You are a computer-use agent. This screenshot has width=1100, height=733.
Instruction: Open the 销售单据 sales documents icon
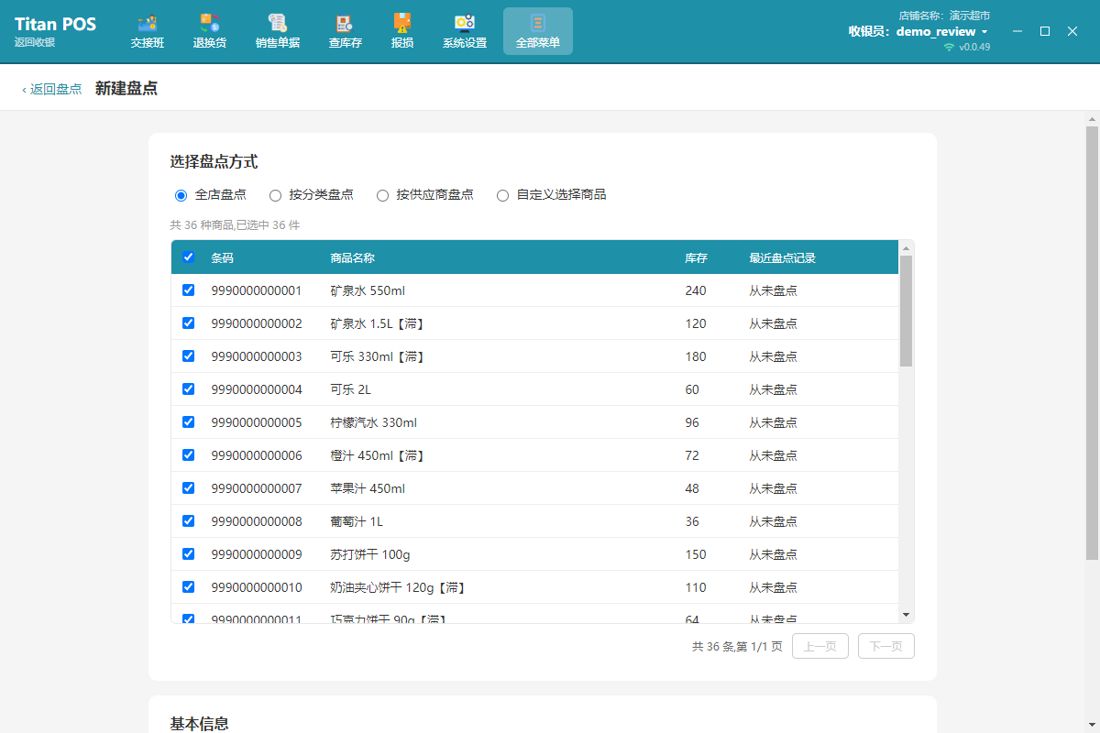tap(277, 32)
